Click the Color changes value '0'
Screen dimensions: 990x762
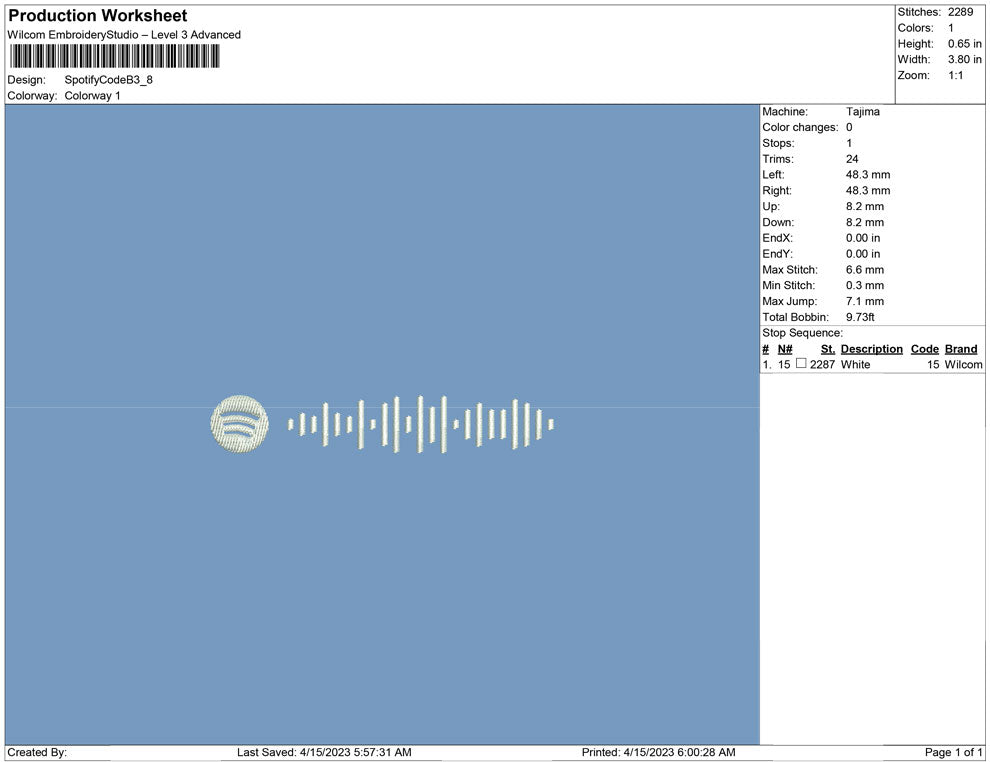click(849, 127)
